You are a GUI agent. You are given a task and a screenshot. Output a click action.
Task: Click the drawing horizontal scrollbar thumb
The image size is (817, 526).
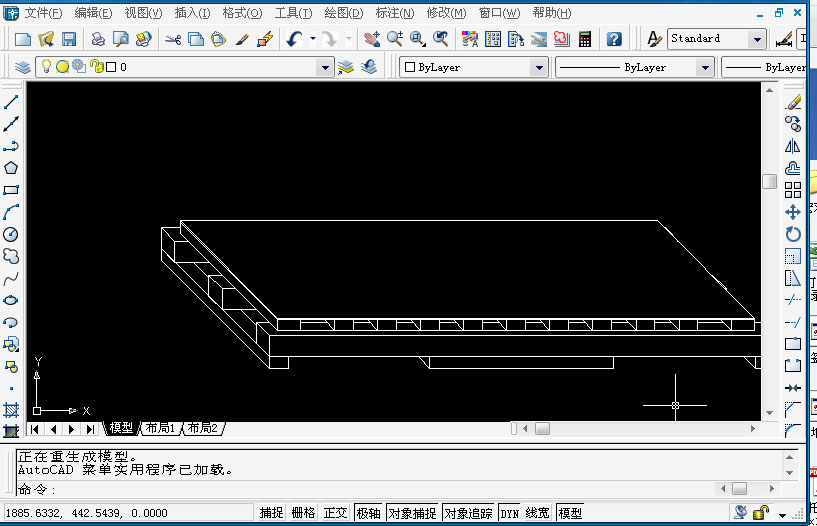tap(542, 429)
